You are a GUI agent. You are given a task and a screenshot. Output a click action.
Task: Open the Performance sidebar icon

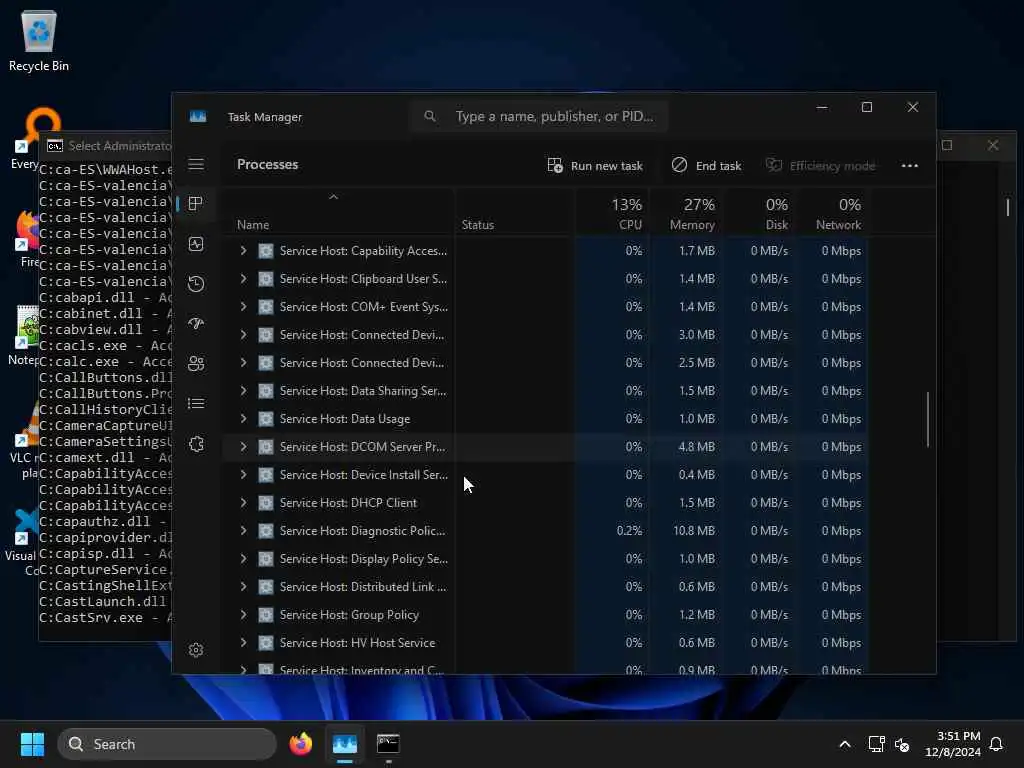click(196, 244)
